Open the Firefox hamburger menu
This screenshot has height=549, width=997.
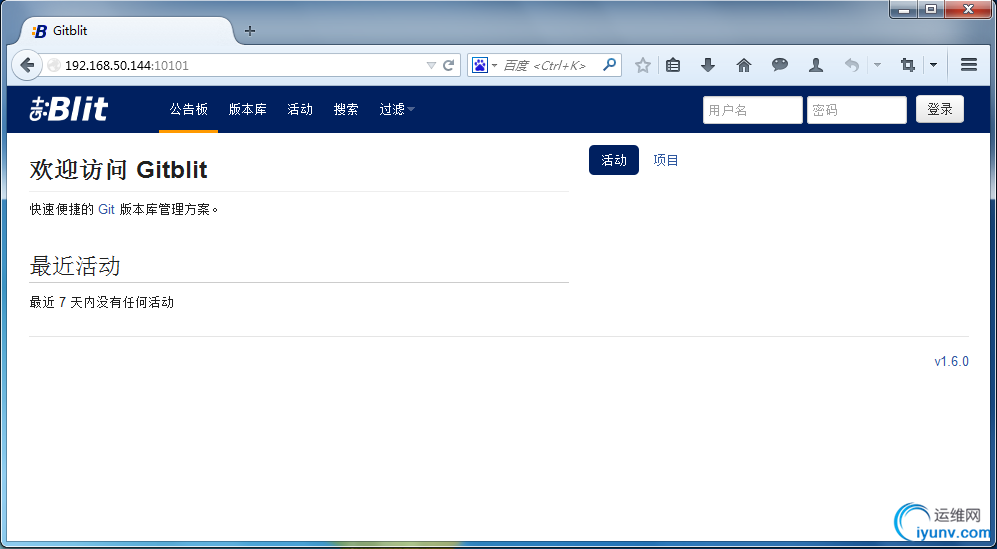(969, 65)
